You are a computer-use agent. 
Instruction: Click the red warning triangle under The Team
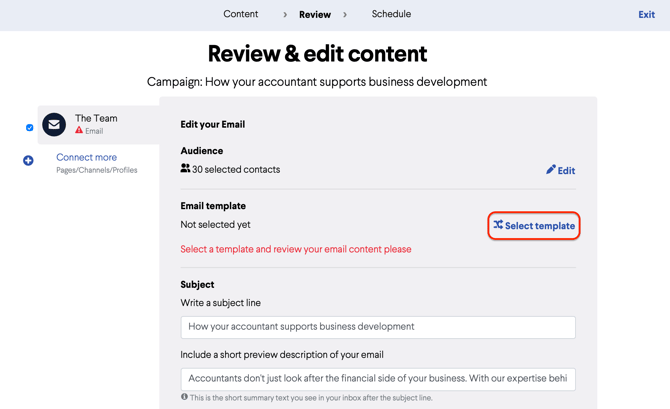(79, 131)
